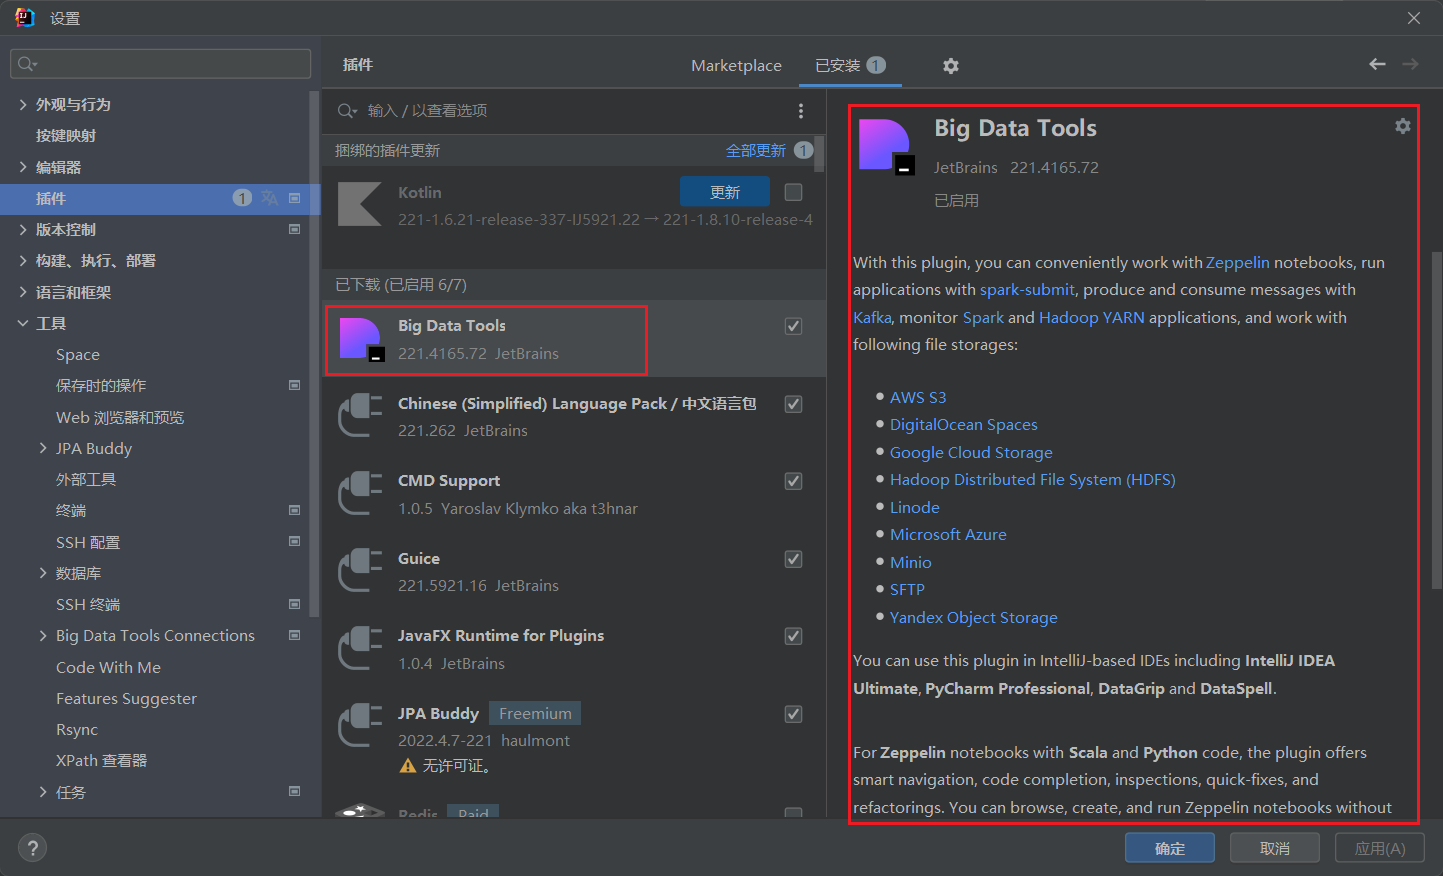Click the plugins settings gear icon
Viewport: 1443px width, 876px height.
click(950, 66)
